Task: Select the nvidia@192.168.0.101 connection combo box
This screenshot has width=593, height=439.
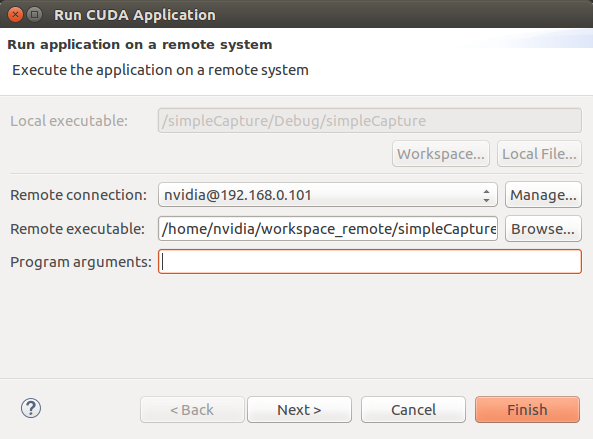Action: pyautogui.click(x=328, y=195)
